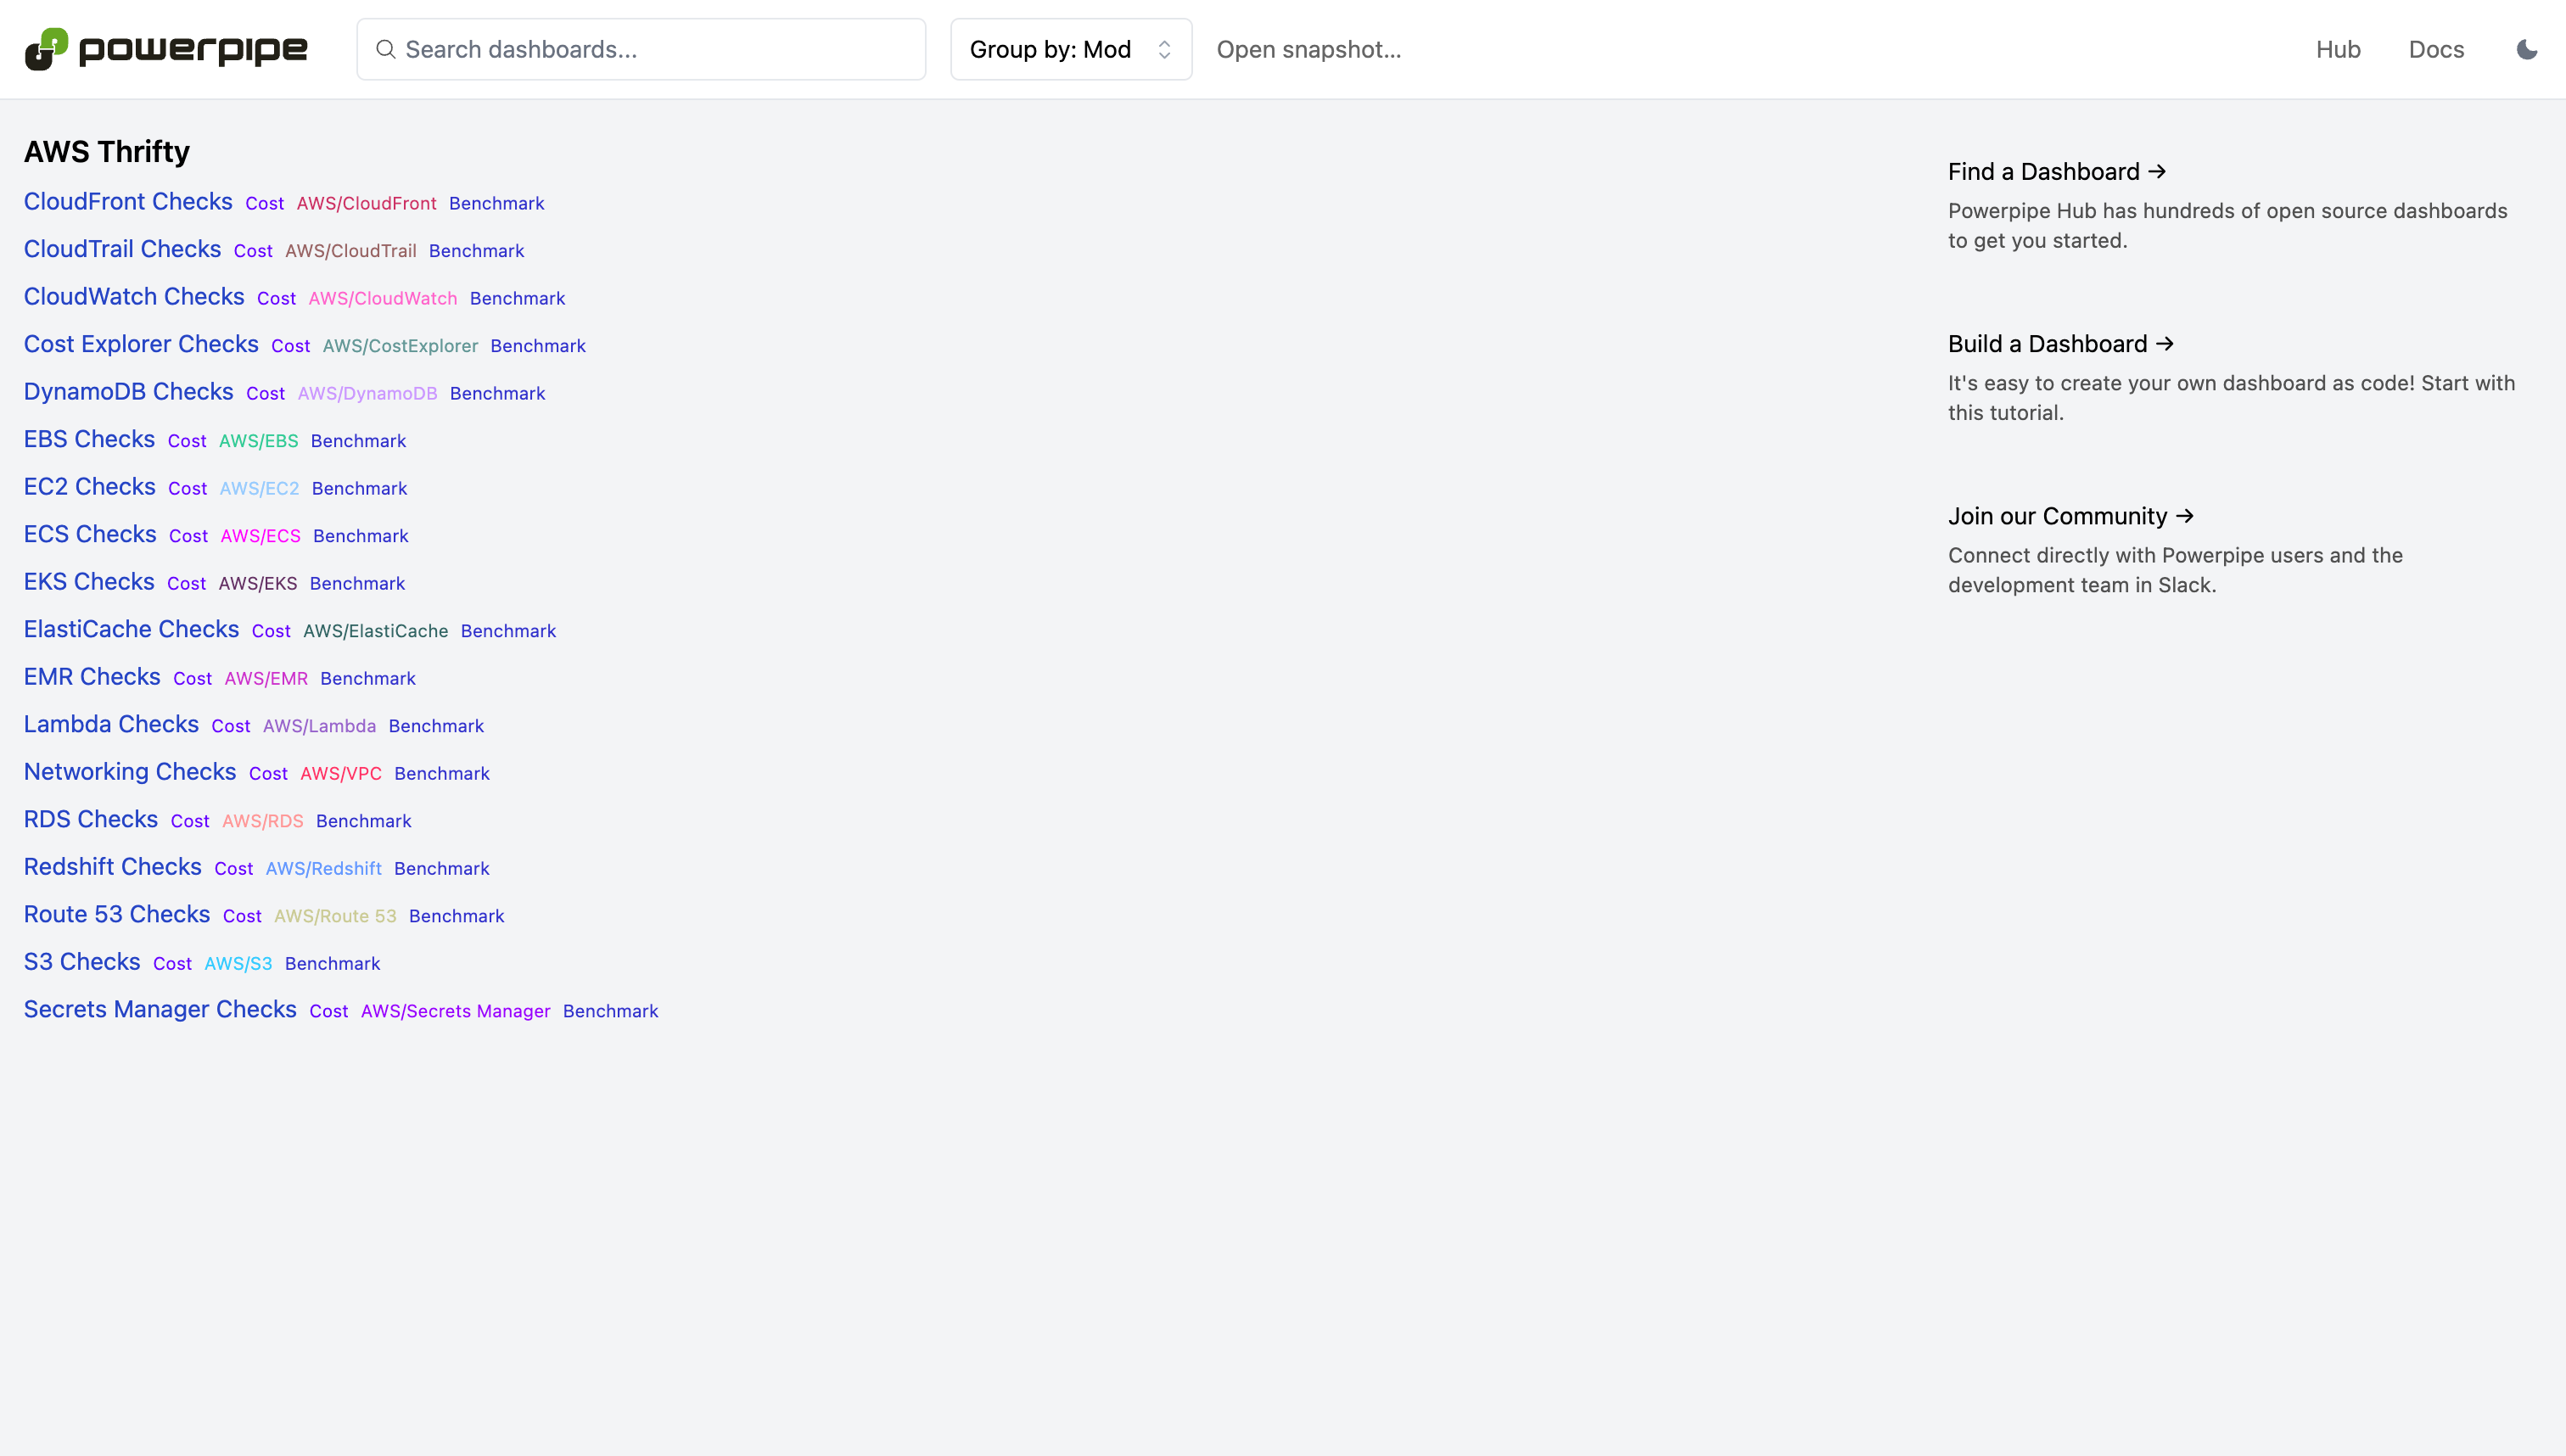Click the Group by chevron arrows
This screenshot has height=1456, width=2566.
click(1164, 49)
